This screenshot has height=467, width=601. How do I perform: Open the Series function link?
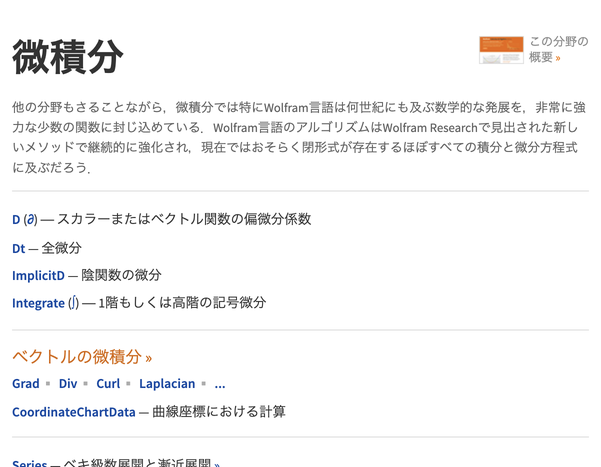(x=30, y=463)
